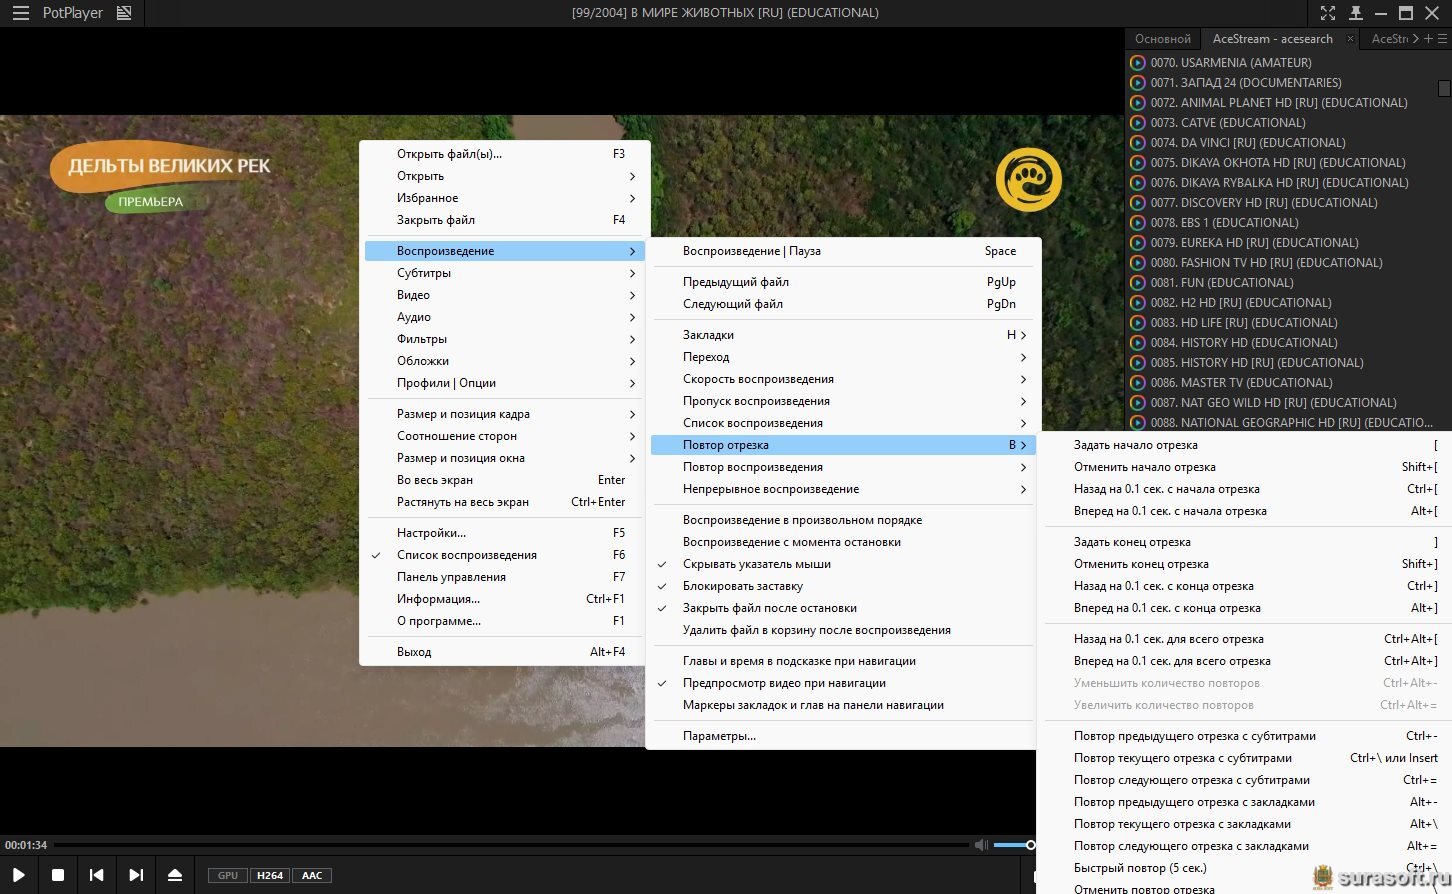Switch to the 'Основной' playlist tab
Viewport: 1452px width, 894px height.
[x=1162, y=39]
